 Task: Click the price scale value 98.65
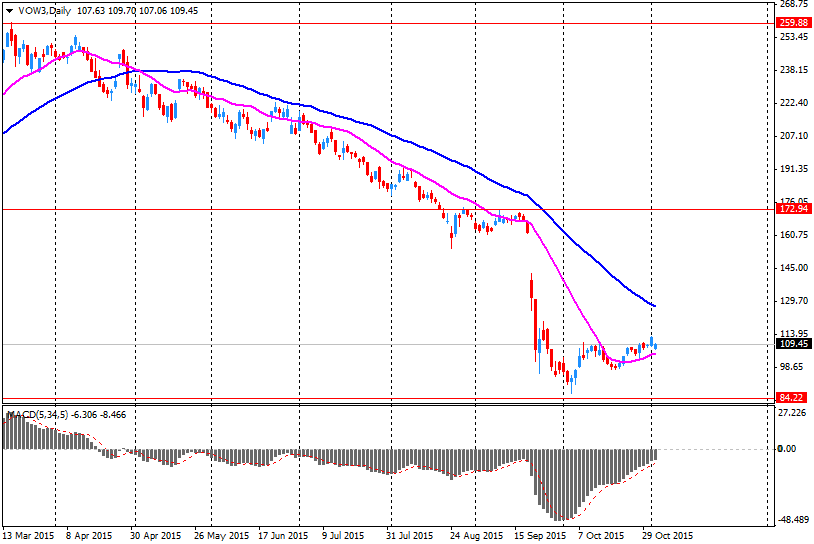pyautogui.click(x=792, y=366)
